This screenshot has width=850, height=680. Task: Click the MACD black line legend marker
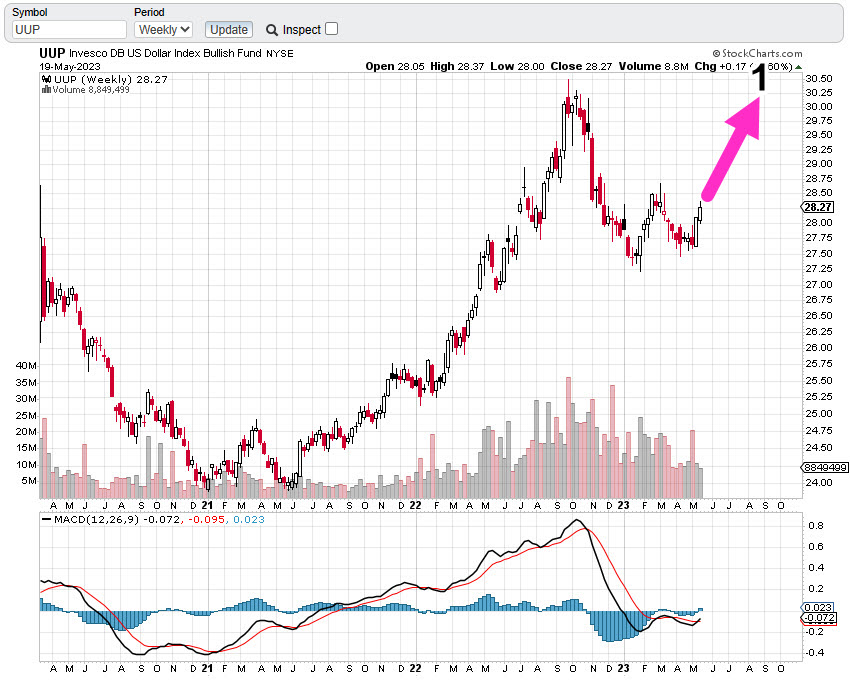46,519
